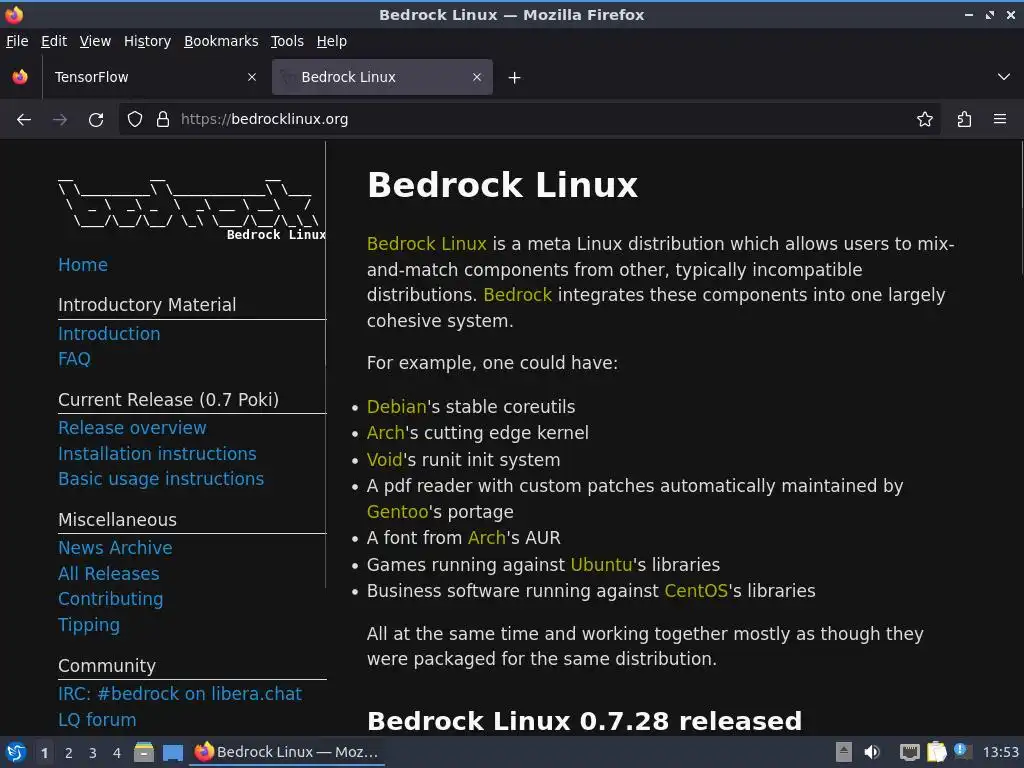Switch to workspace 1 in the taskbar
1024x768 pixels.
pos(44,753)
